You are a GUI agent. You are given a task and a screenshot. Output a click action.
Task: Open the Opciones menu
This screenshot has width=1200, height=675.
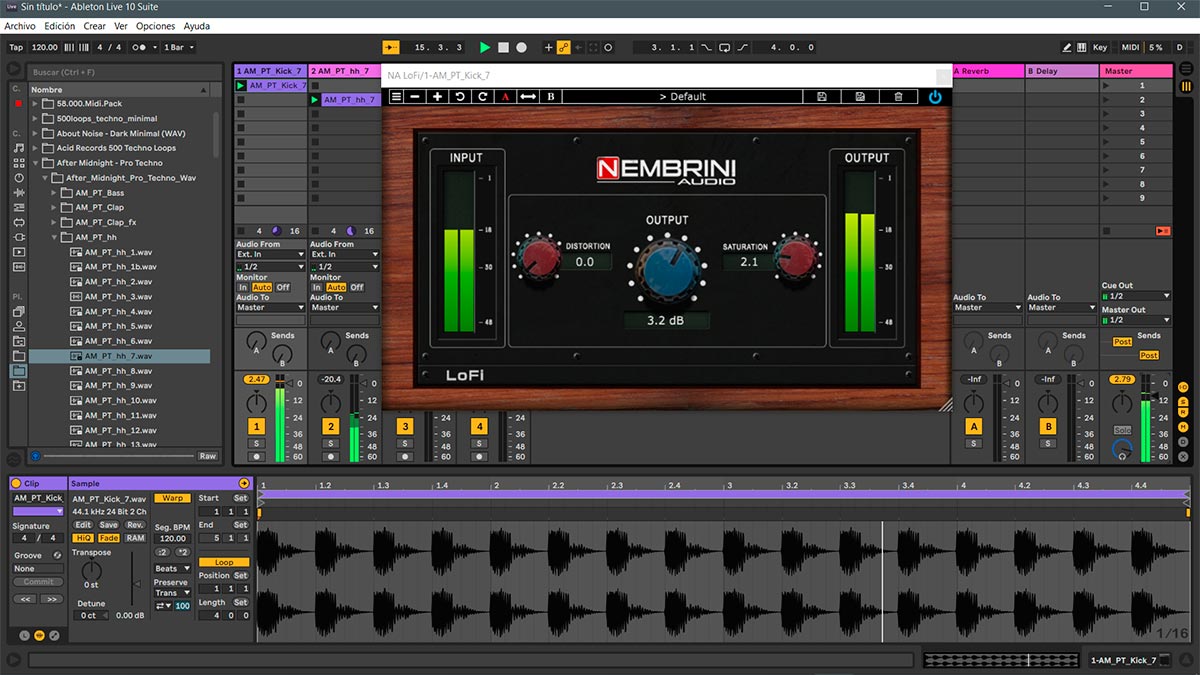[x=155, y=26]
